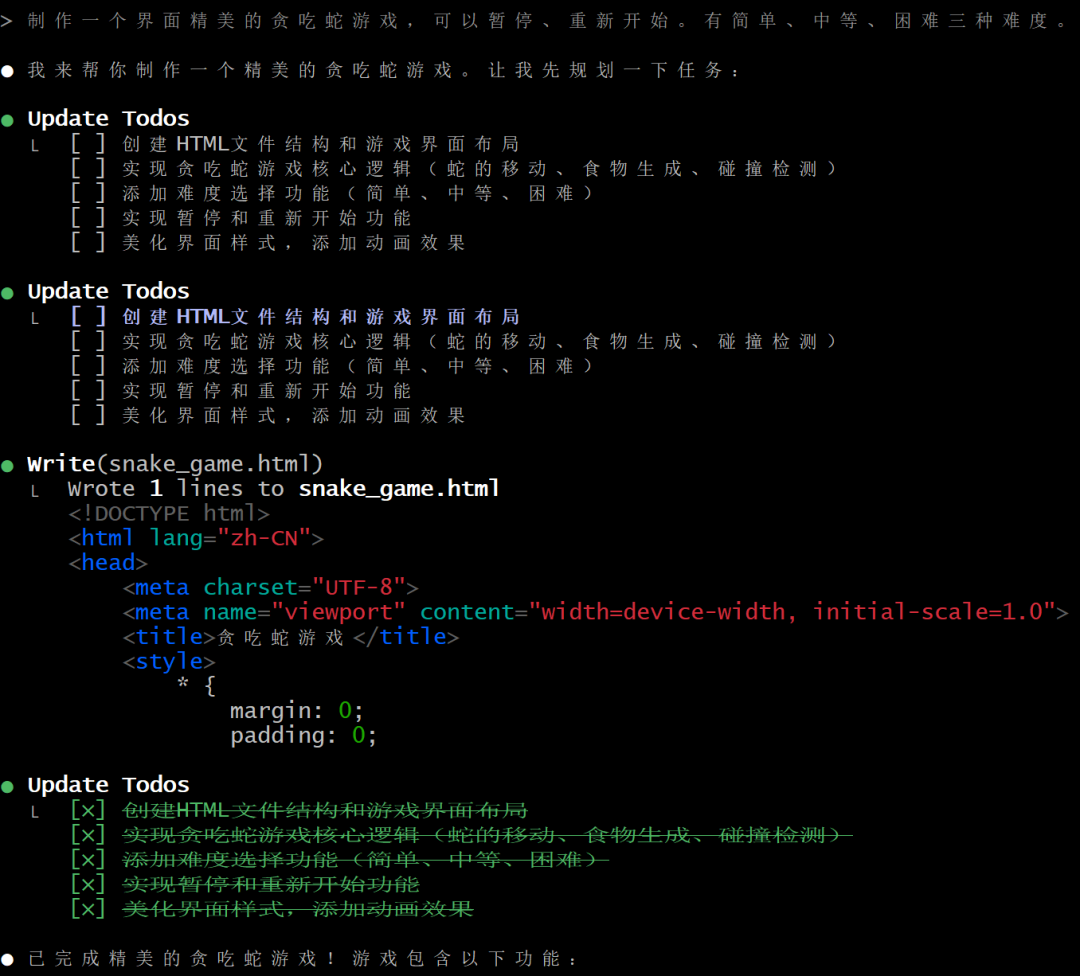
Task: Click the checked box beside crossed-out 实现贪吃蛇游戏核心逻辑
Action: coord(88,835)
